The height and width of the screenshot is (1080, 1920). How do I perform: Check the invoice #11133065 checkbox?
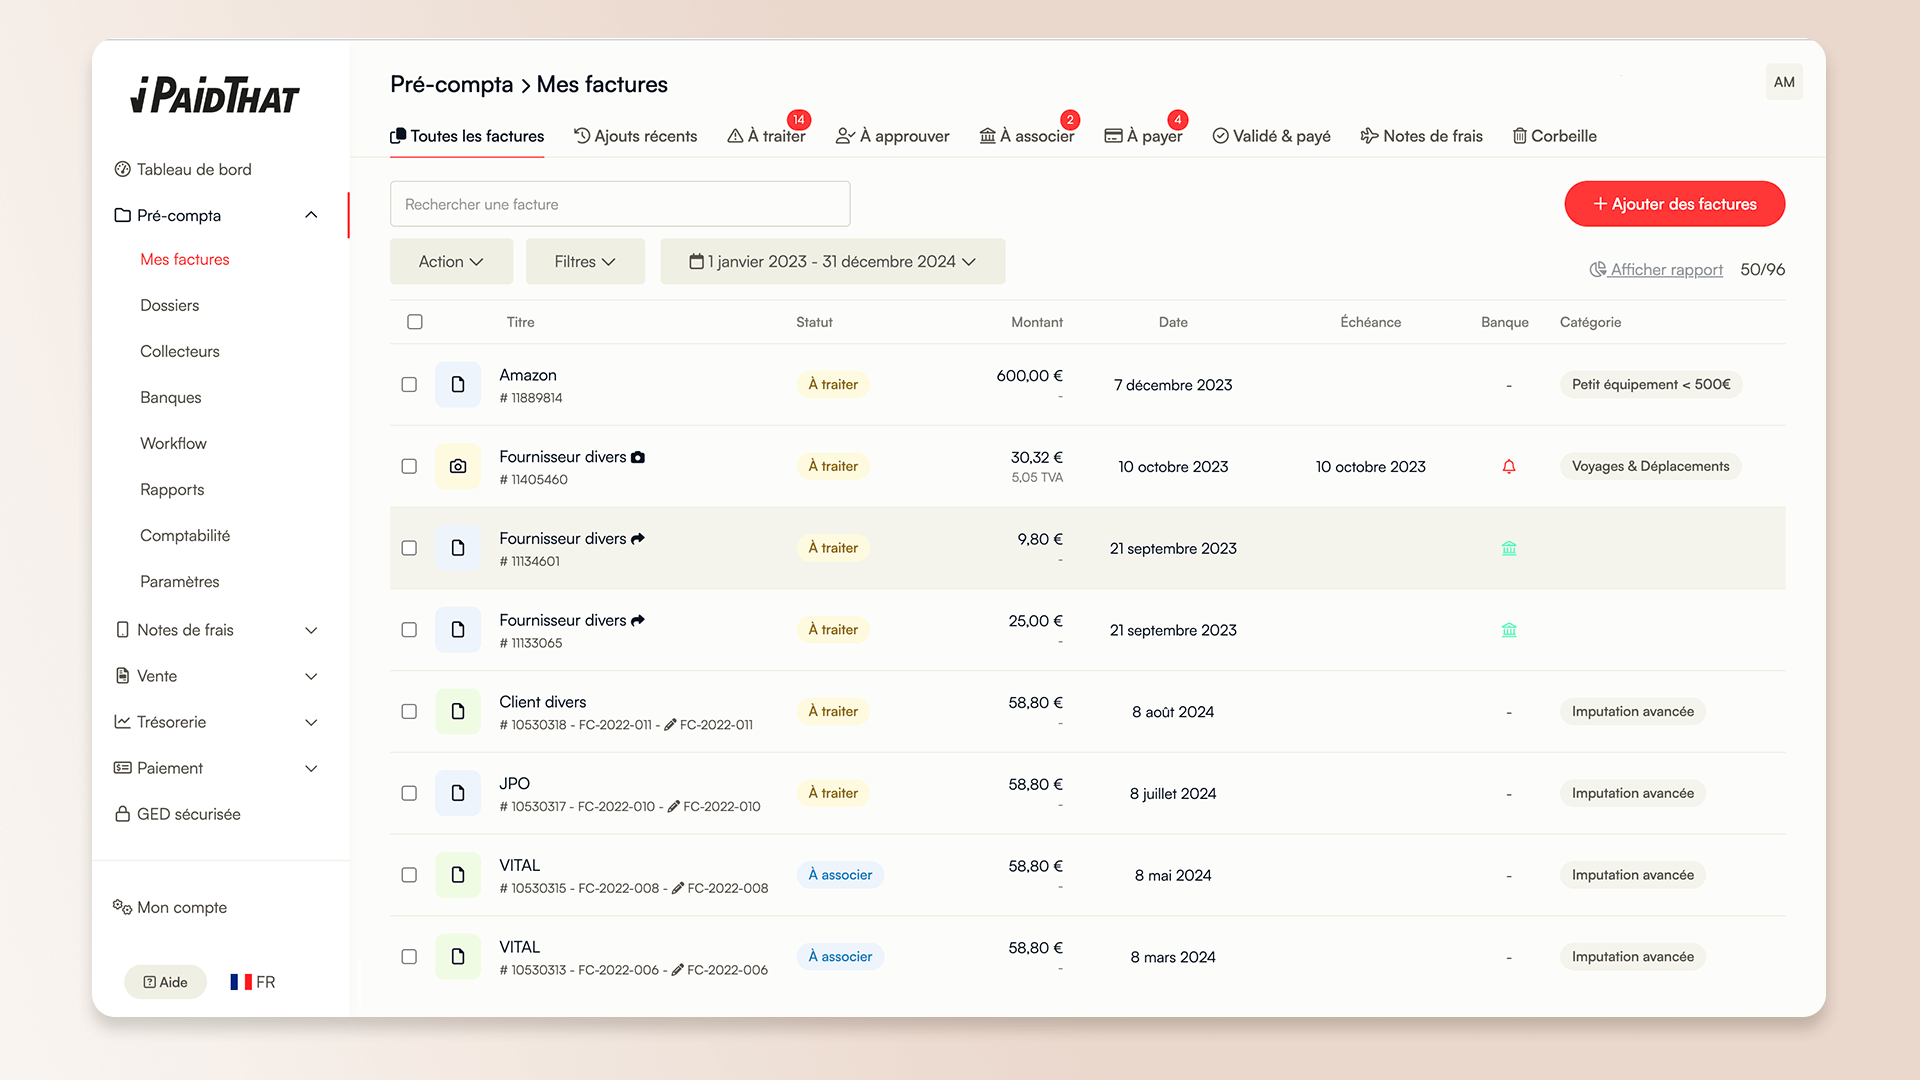point(409,630)
